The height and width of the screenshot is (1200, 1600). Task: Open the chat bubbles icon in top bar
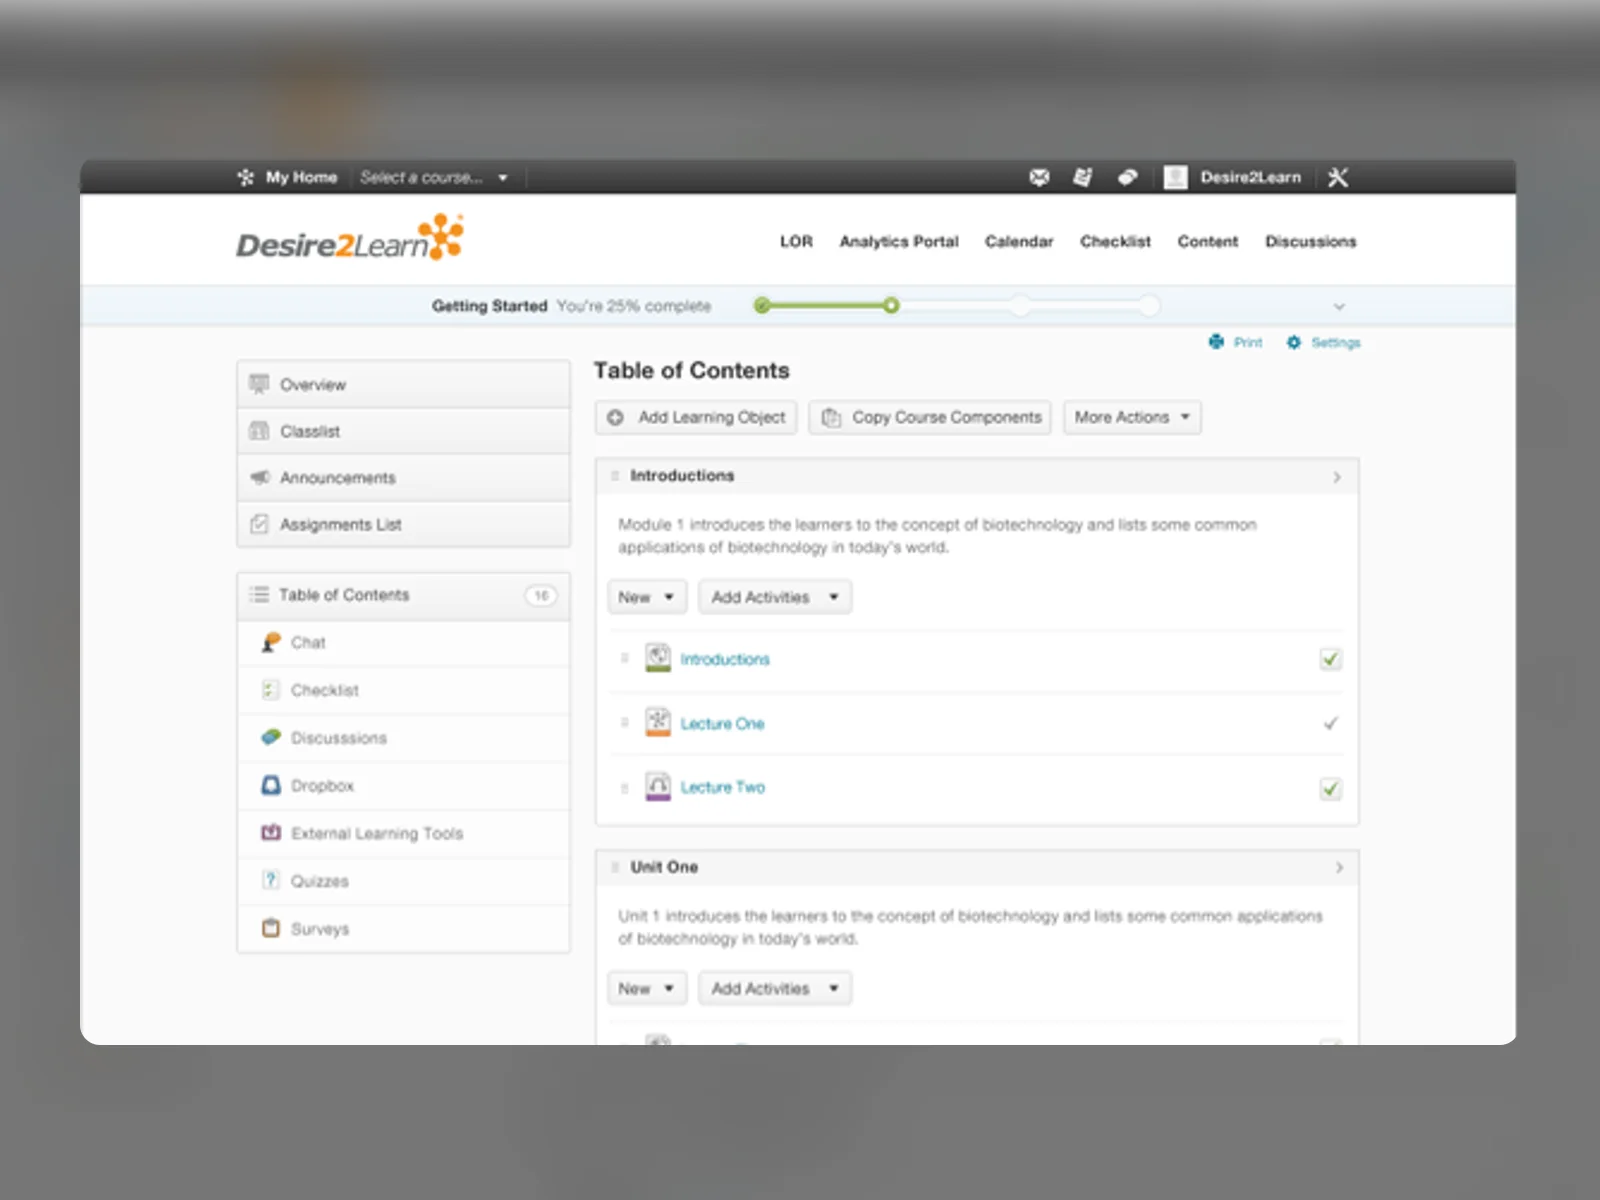click(x=1127, y=177)
